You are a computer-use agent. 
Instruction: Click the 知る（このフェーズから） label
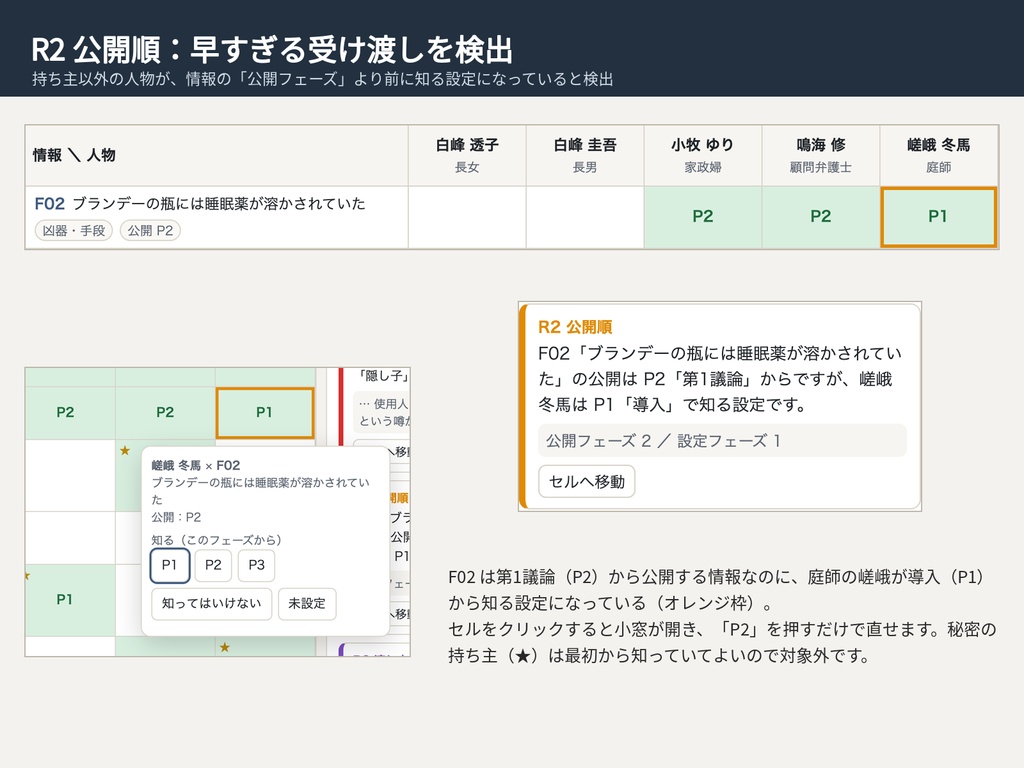coord(217,540)
